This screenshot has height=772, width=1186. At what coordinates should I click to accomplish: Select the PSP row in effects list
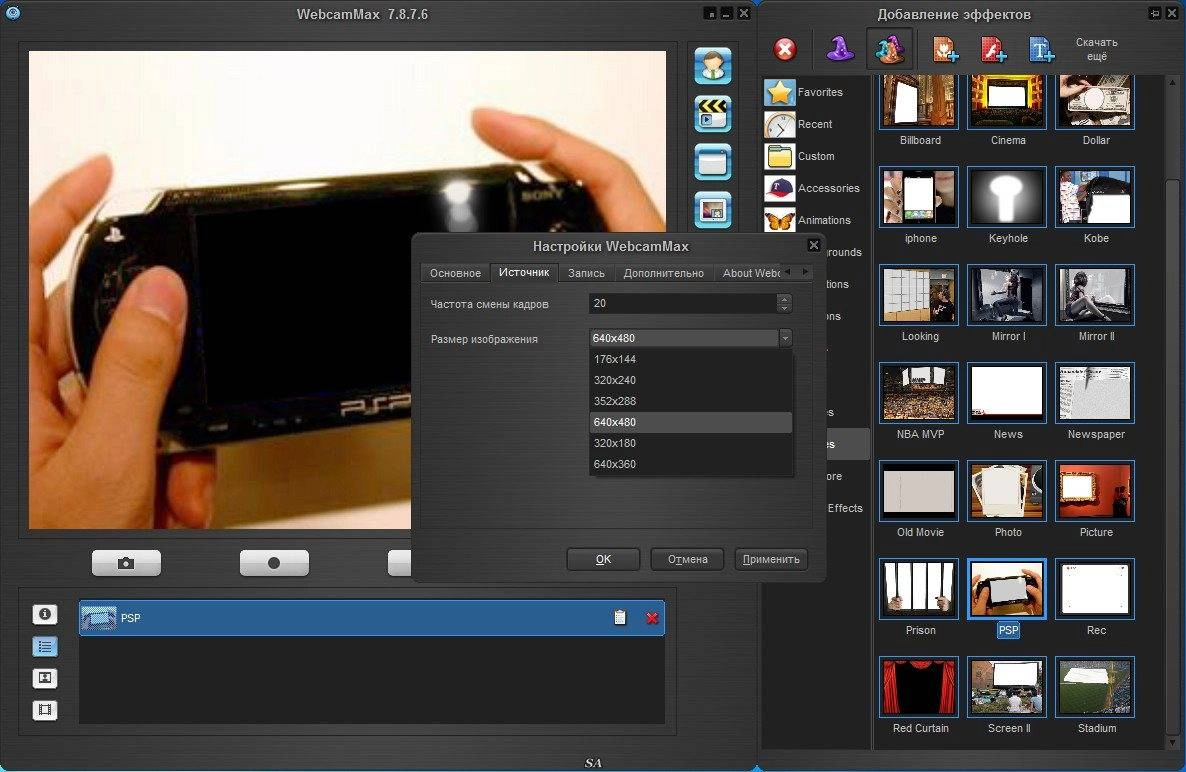click(371, 618)
